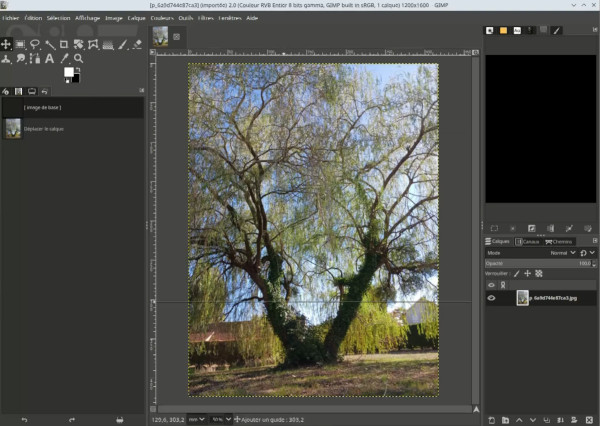Select the Gradient tool
600x426 pixels.
(x=108, y=44)
